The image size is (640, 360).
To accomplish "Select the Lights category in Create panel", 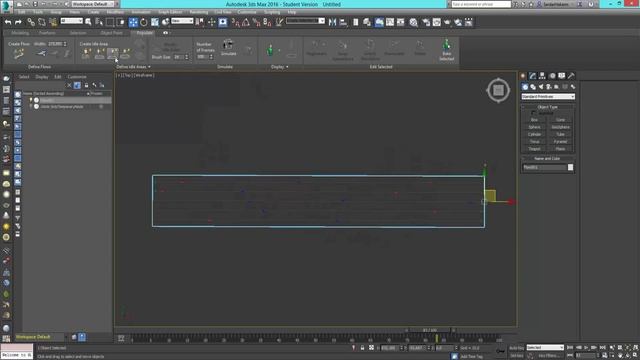I will [541, 87].
